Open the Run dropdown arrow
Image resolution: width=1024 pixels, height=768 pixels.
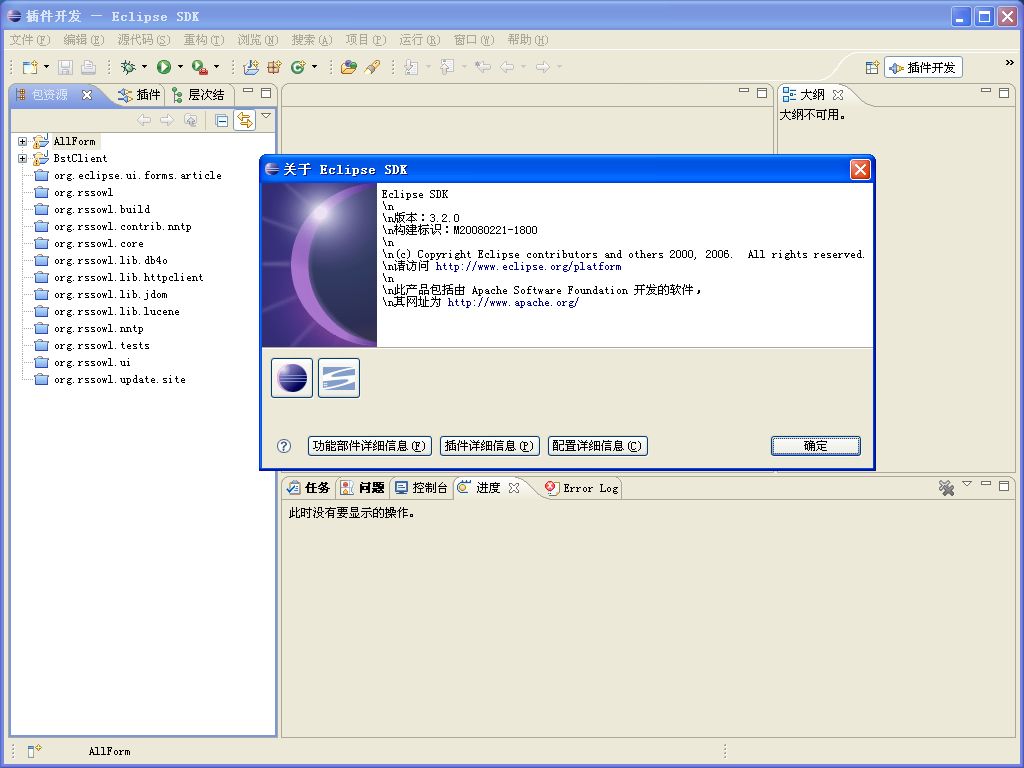(180, 67)
